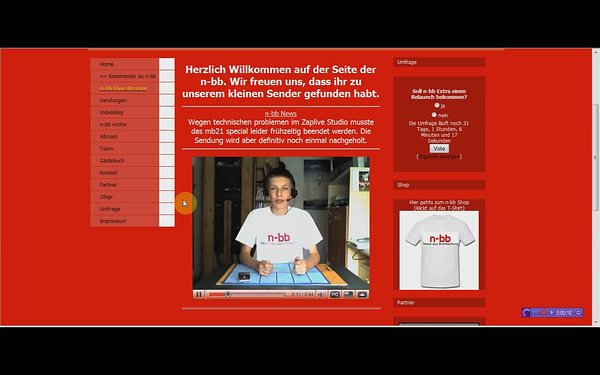The image size is (600, 375).
Task: Click the n-bb T-shirt shop image
Action: [439, 250]
